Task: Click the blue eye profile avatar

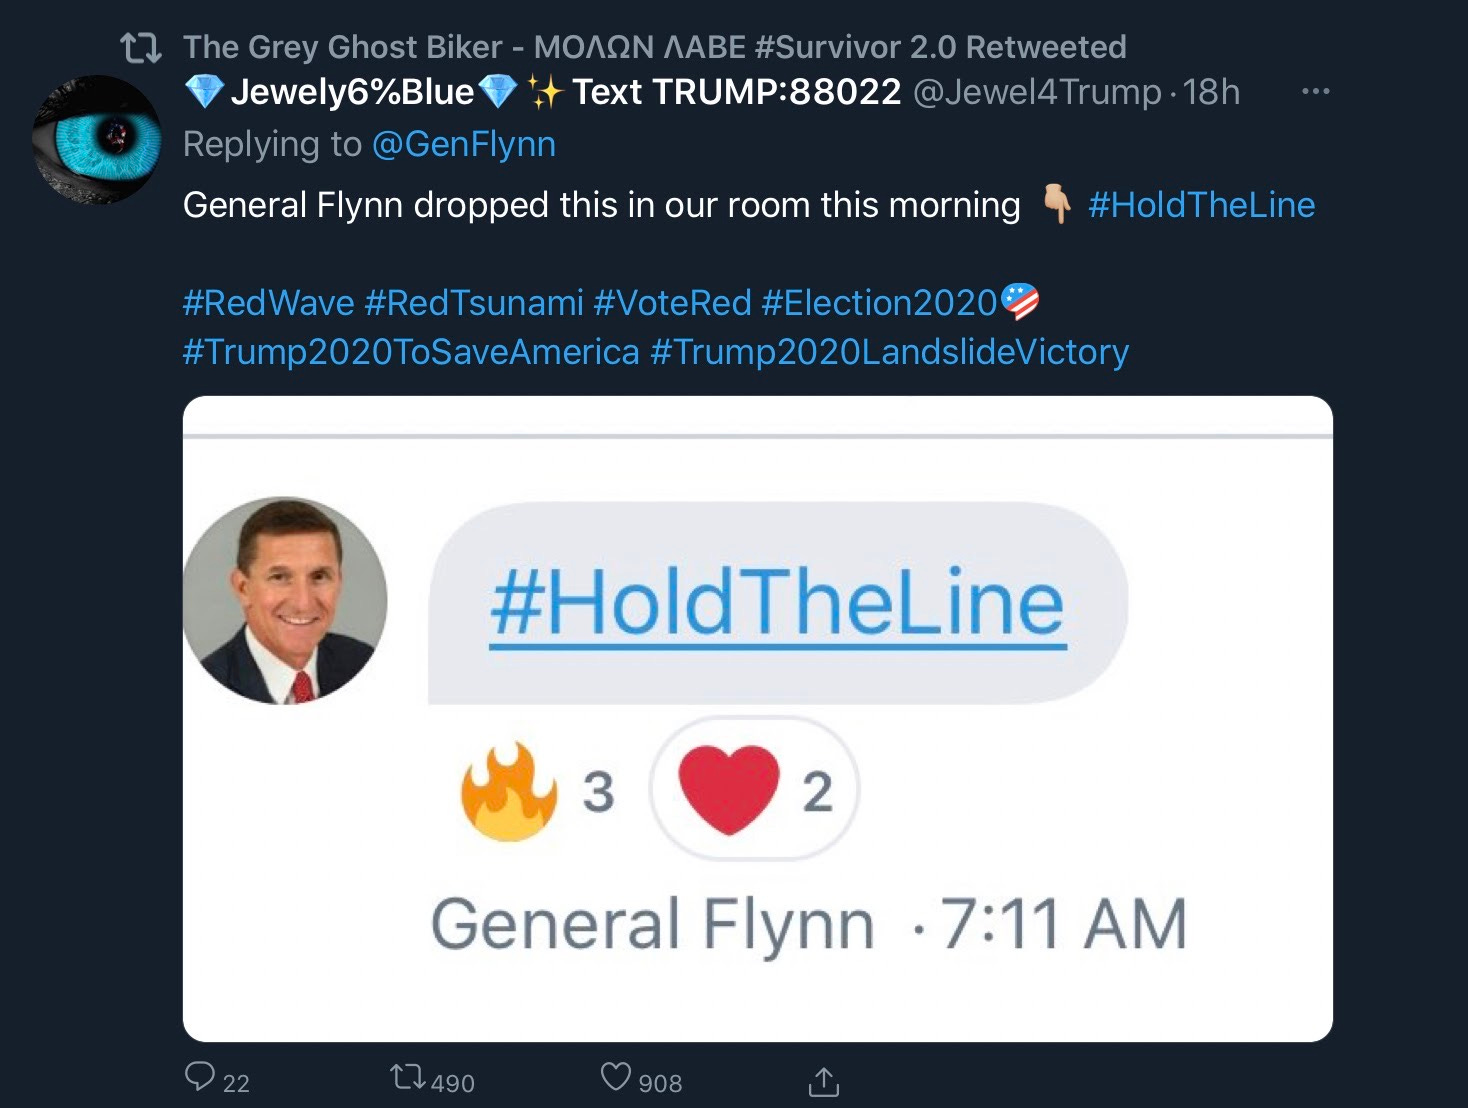Action: point(96,140)
